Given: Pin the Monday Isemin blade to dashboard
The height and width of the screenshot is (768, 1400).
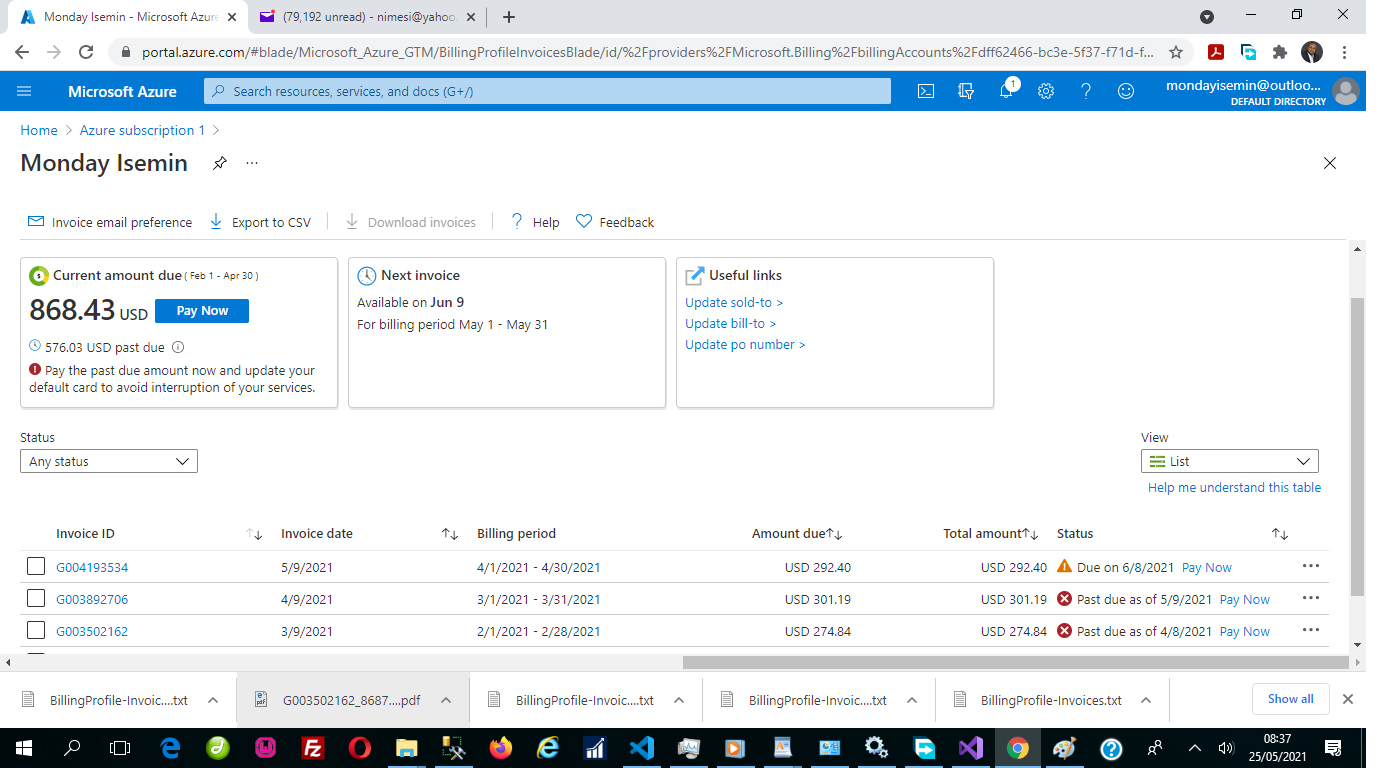Looking at the screenshot, I should [220, 163].
